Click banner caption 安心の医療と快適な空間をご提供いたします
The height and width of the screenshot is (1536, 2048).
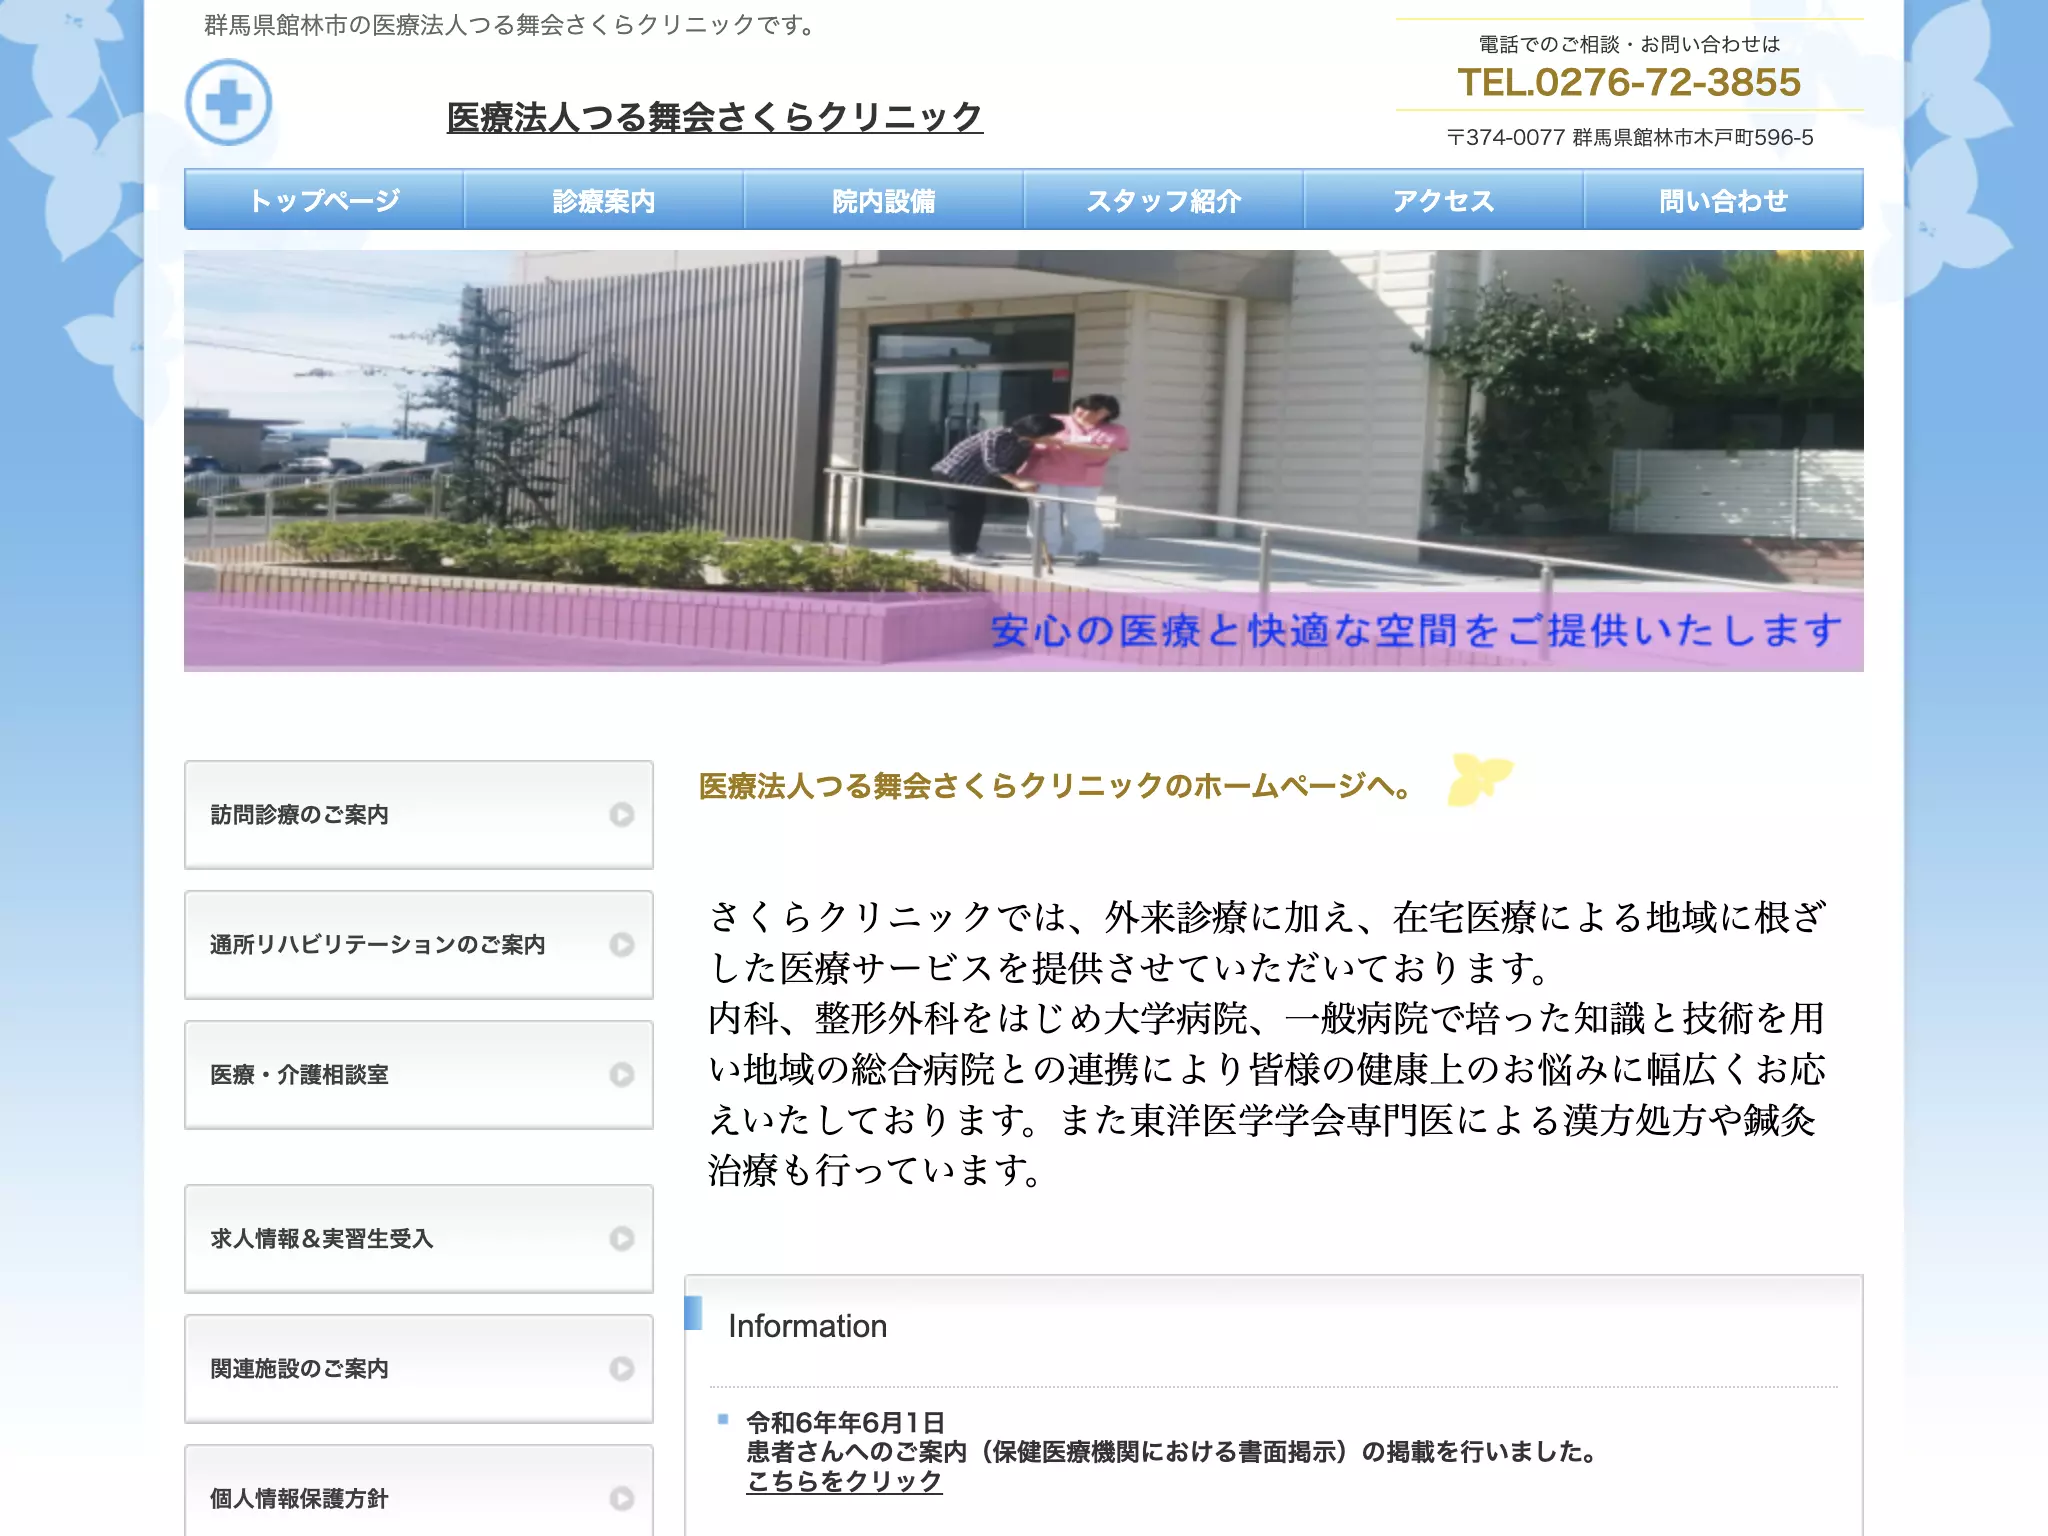(1416, 630)
